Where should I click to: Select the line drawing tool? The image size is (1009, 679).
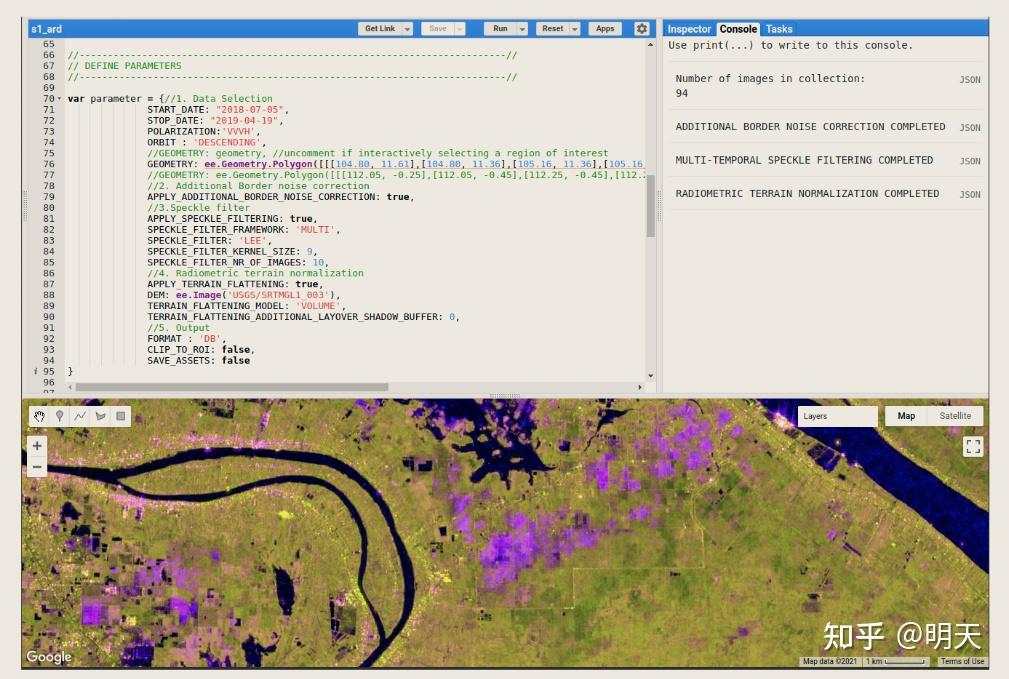pyautogui.click(x=80, y=415)
